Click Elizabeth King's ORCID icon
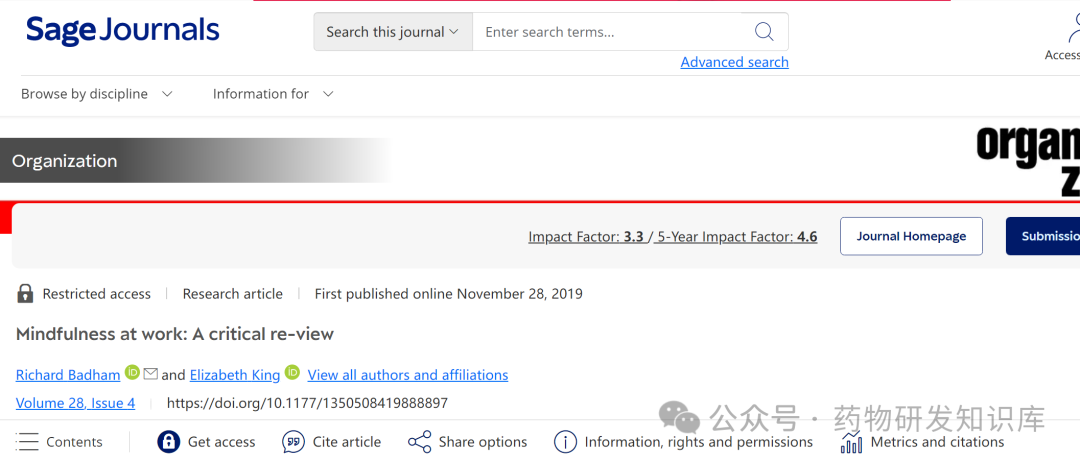Image resolution: width=1080 pixels, height=462 pixels. (x=292, y=373)
